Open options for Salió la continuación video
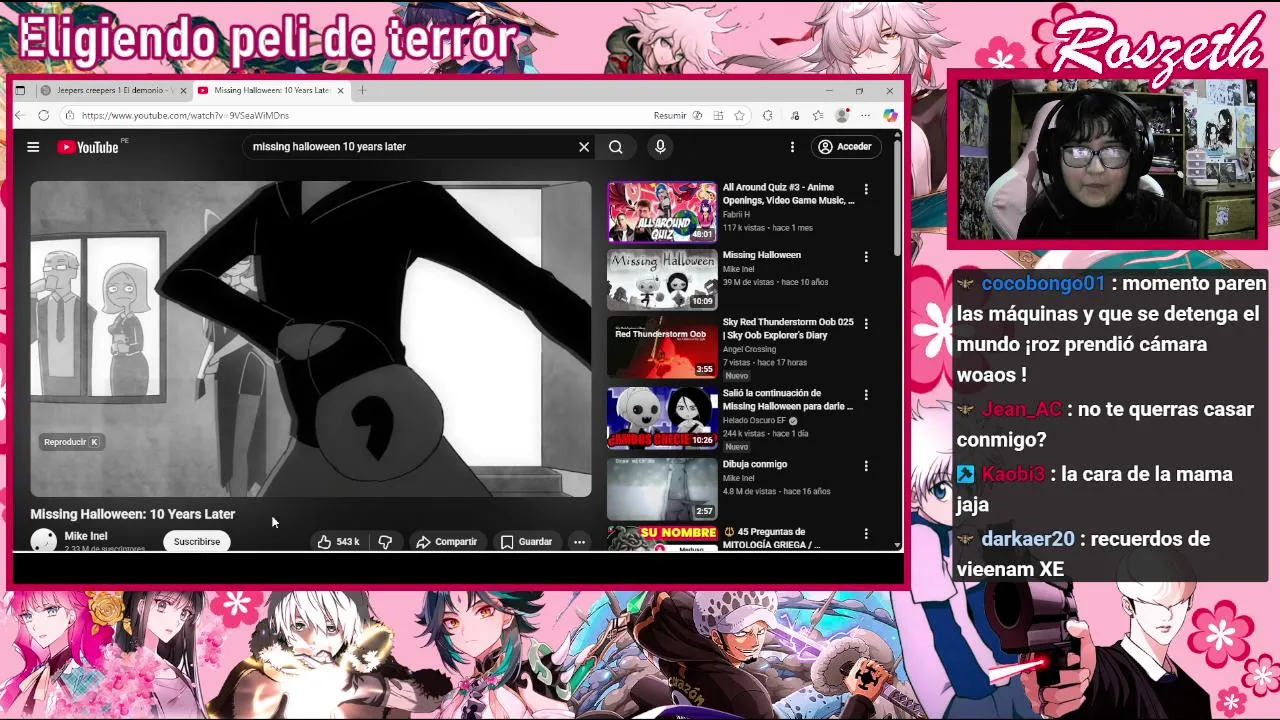Screen dimensions: 1280x720 click(866, 395)
